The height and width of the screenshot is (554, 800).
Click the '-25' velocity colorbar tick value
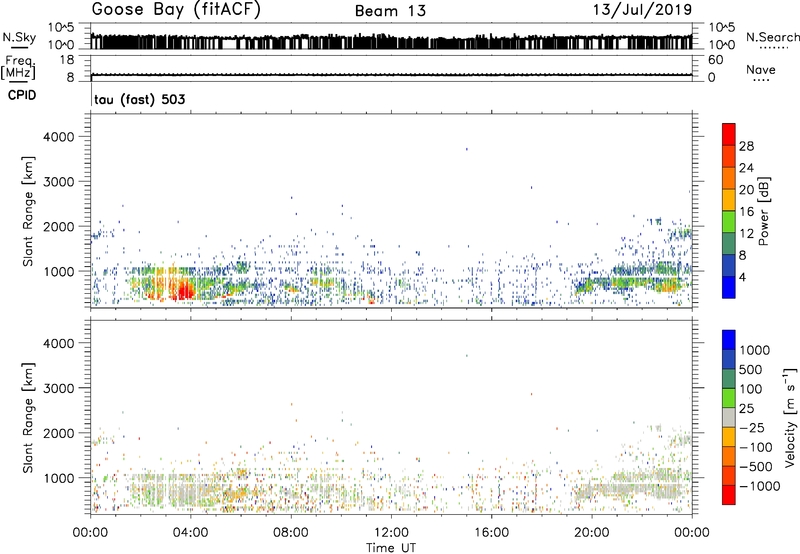point(752,428)
